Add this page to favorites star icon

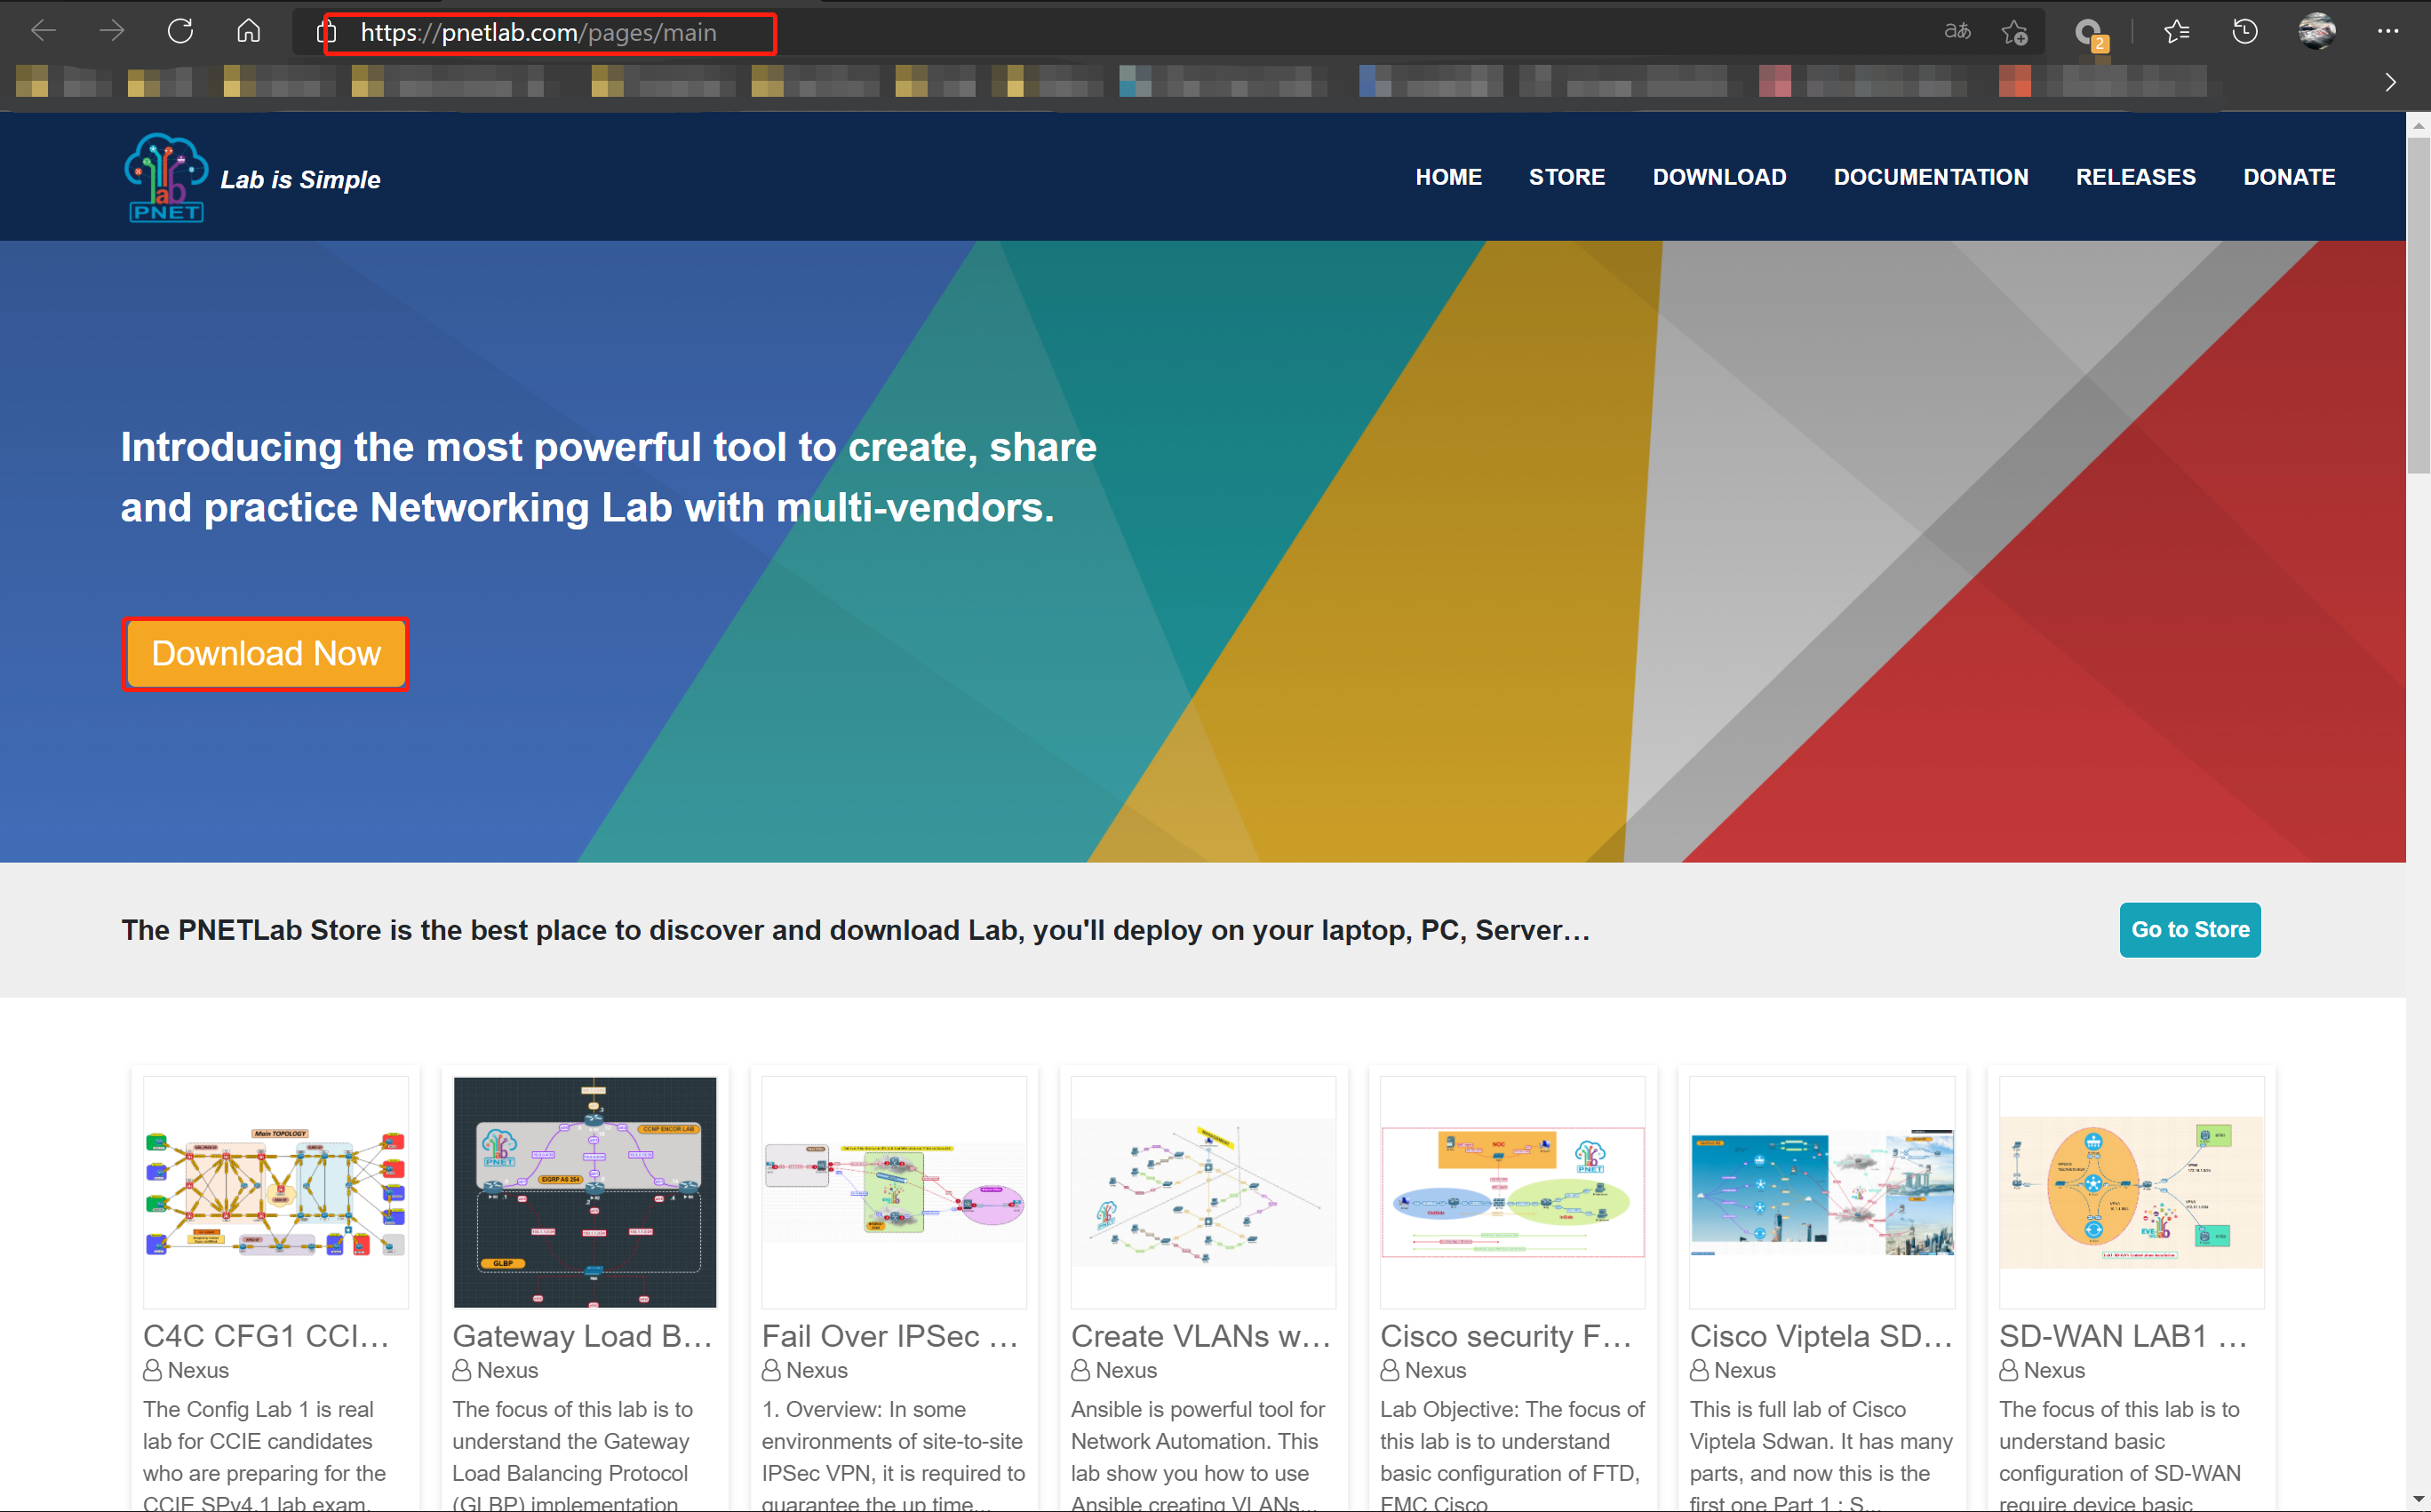2014,33
